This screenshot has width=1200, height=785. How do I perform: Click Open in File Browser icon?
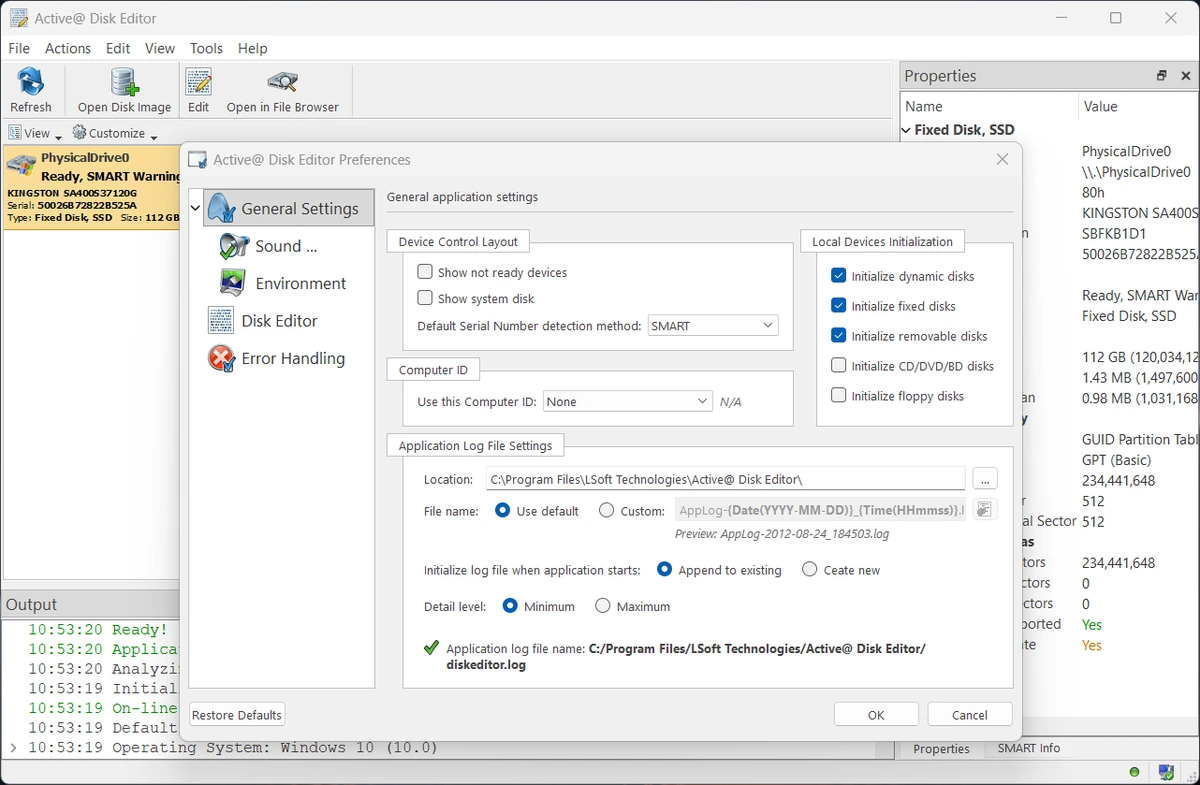pos(282,82)
